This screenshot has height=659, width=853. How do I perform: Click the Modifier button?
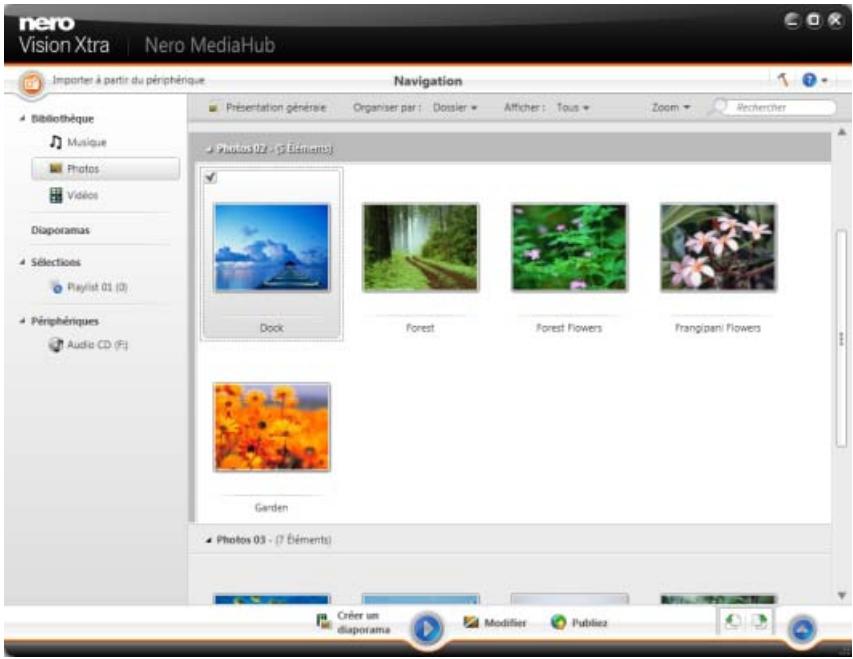(x=495, y=623)
